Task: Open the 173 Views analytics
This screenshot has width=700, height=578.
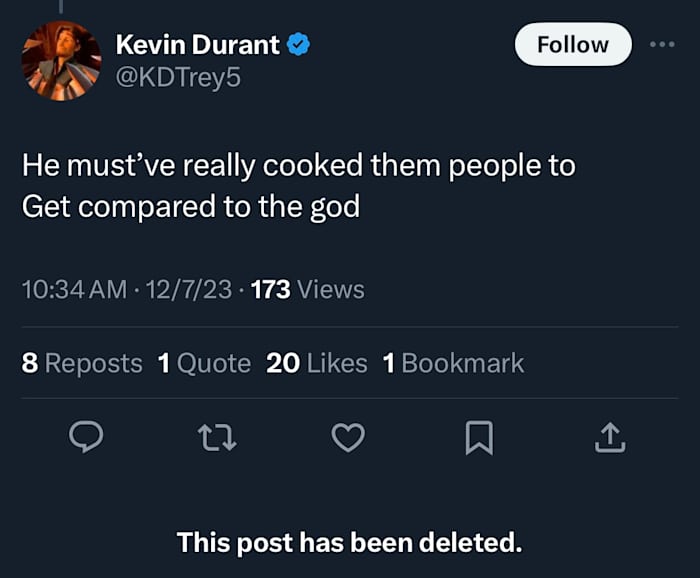Action: point(308,290)
